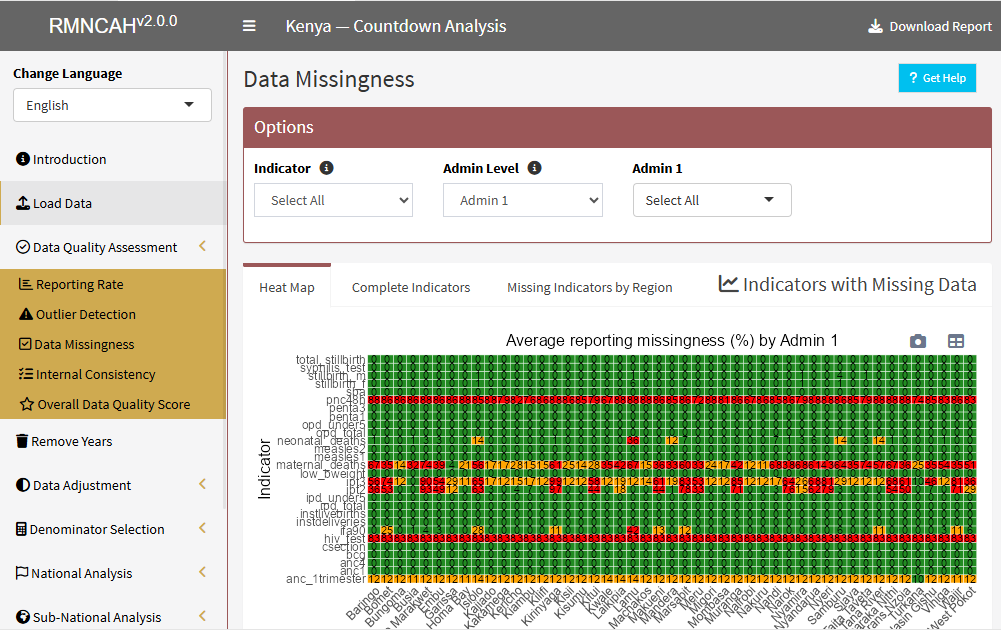Open the Change Language English dropdown
This screenshot has height=630, width=1001.
pyautogui.click(x=112, y=105)
